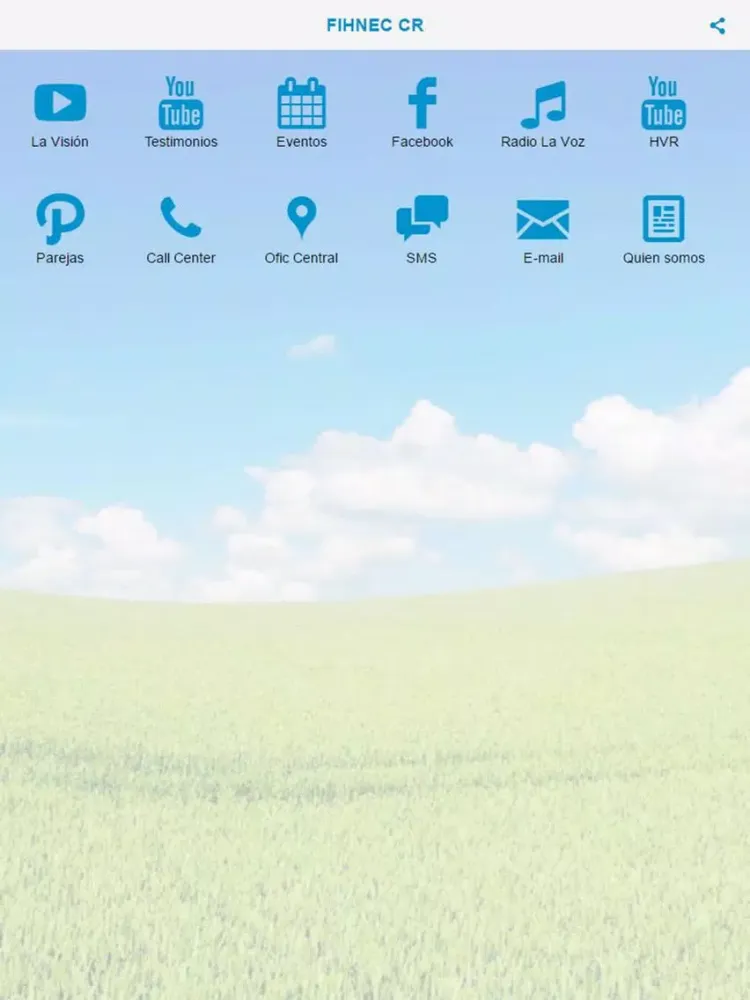Open the La Visión video icon
The height and width of the screenshot is (1000, 750).
pyautogui.click(x=60, y=103)
